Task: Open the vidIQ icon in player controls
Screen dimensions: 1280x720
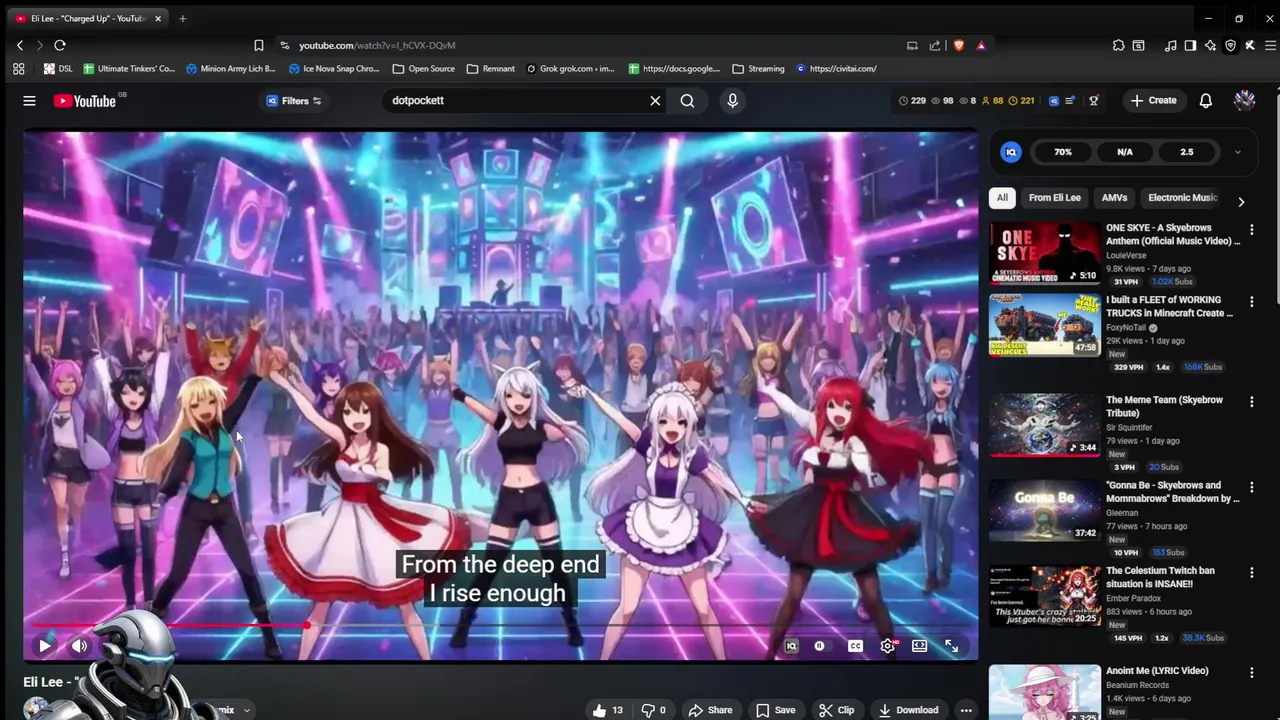Action: (x=791, y=646)
